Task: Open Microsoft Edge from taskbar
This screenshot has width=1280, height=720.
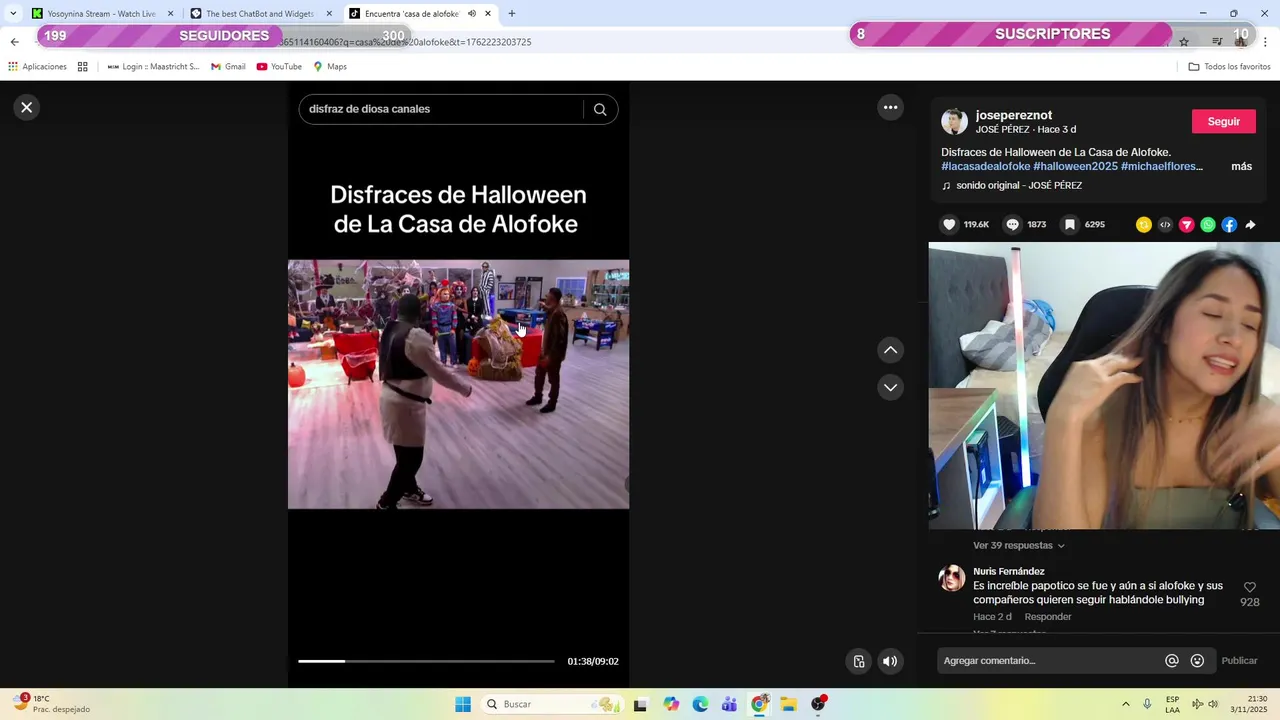Action: 700,704
